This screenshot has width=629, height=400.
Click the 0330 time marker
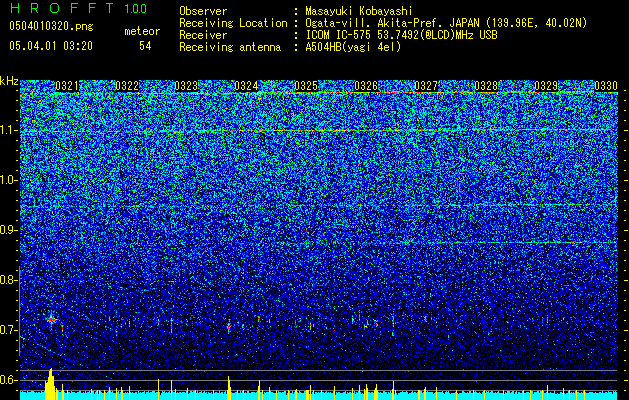point(606,86)
